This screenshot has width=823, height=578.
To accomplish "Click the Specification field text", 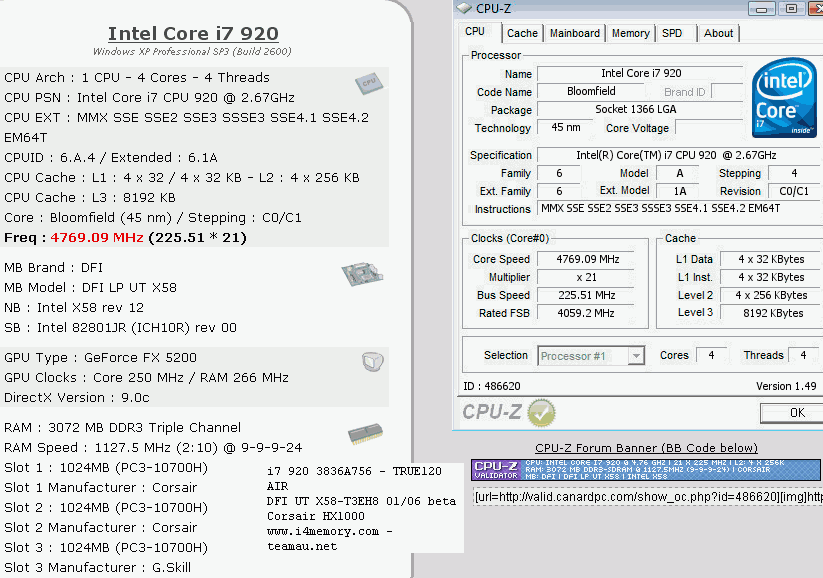I will click(679, 155).
